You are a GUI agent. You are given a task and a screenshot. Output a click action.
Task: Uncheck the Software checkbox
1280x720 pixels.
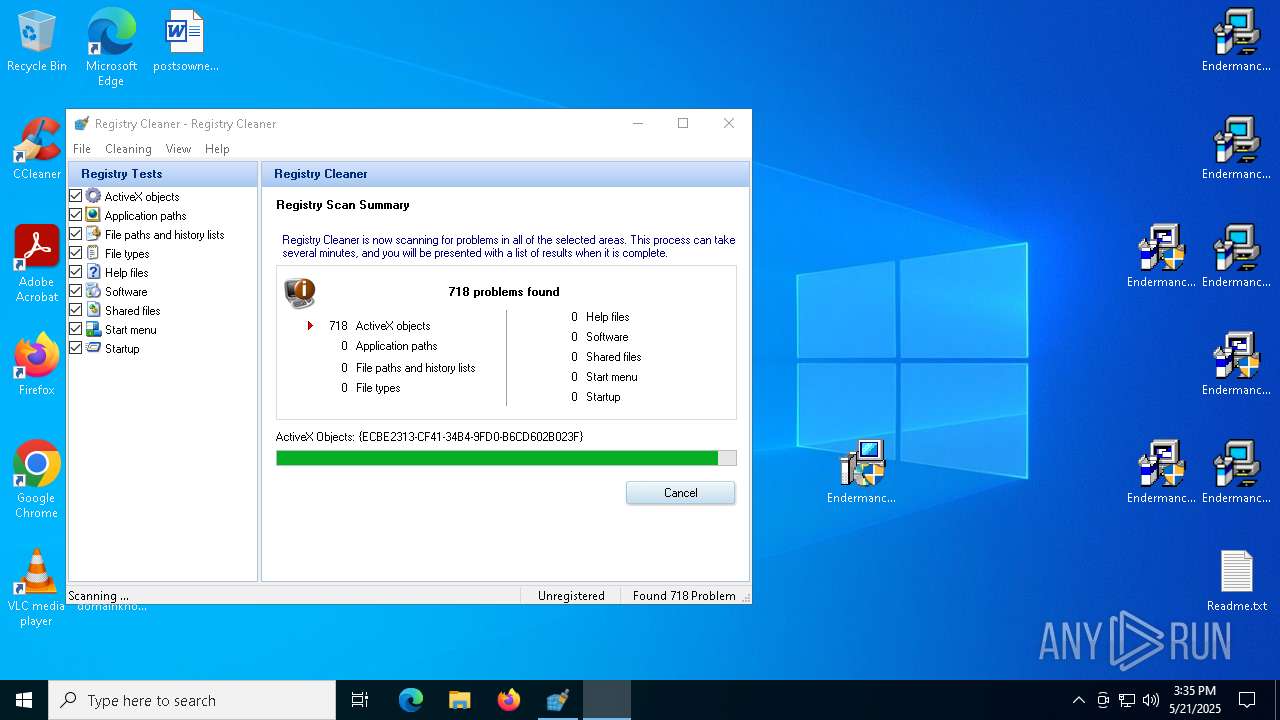pos(75,291)
